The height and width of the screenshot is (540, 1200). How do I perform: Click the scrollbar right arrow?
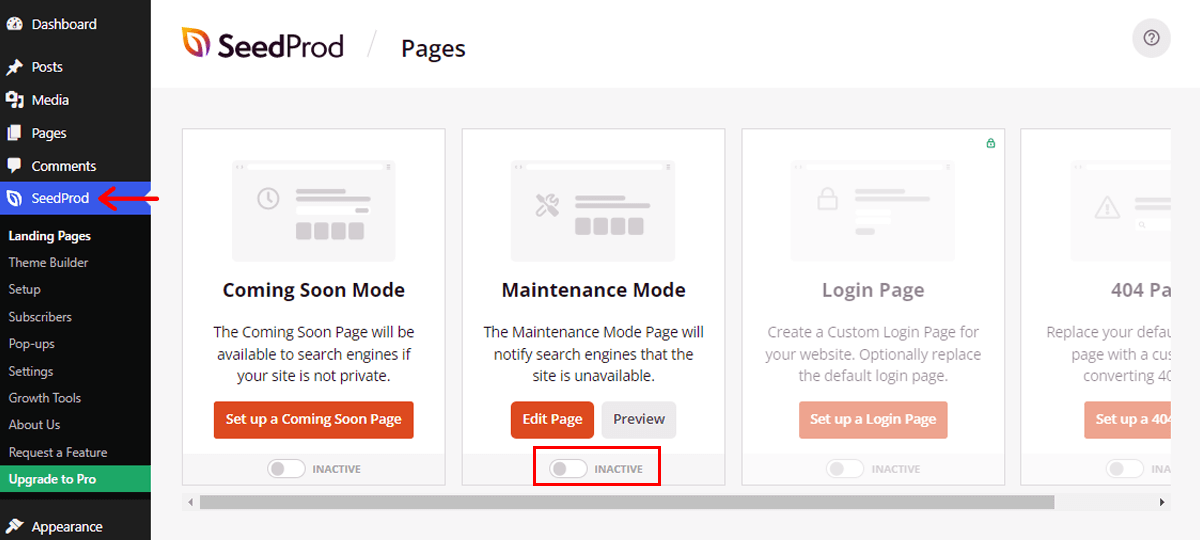[1162, 502]
